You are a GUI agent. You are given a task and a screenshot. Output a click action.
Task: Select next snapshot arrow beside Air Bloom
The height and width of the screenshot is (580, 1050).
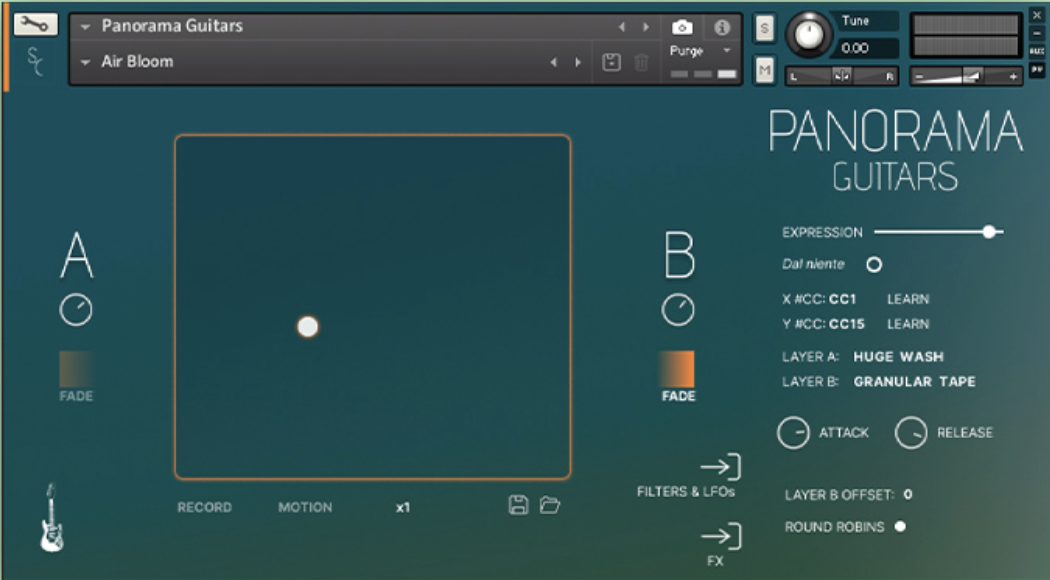[x=577, y=62]
